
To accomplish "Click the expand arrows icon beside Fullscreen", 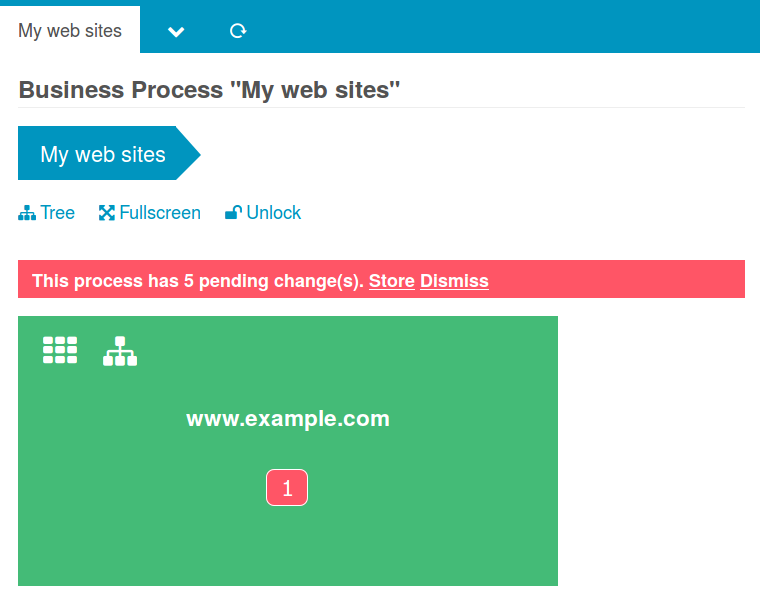I will pos(107,213).
